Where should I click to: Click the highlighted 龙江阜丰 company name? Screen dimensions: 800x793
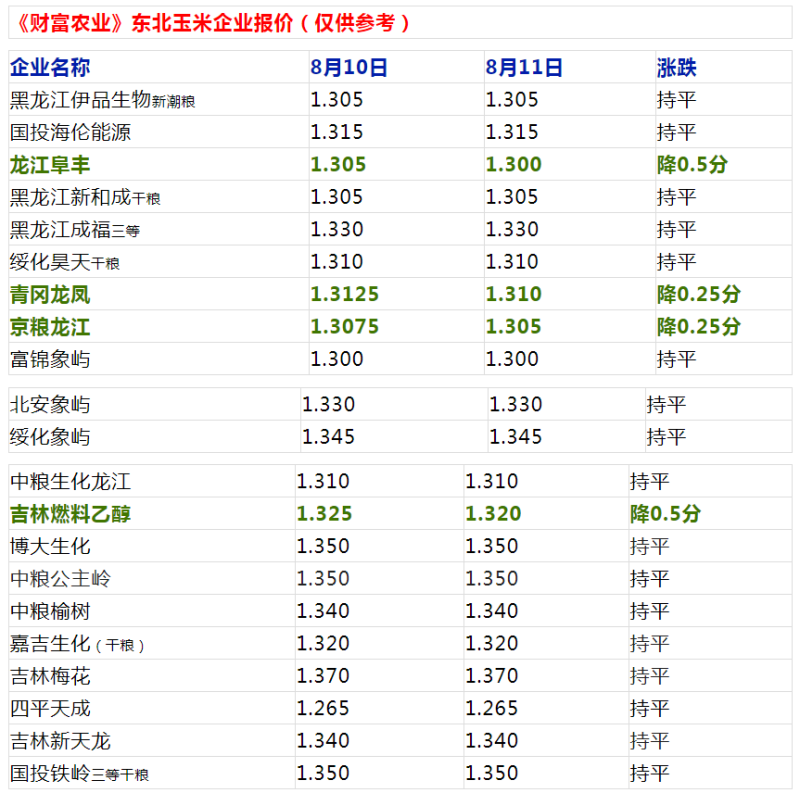click(x=50, y=165)
